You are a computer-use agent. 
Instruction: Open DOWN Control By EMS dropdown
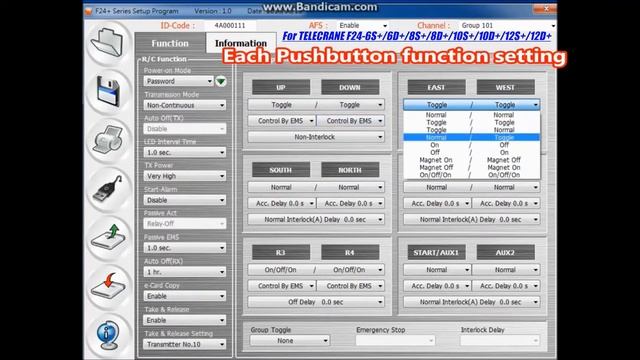350,121
